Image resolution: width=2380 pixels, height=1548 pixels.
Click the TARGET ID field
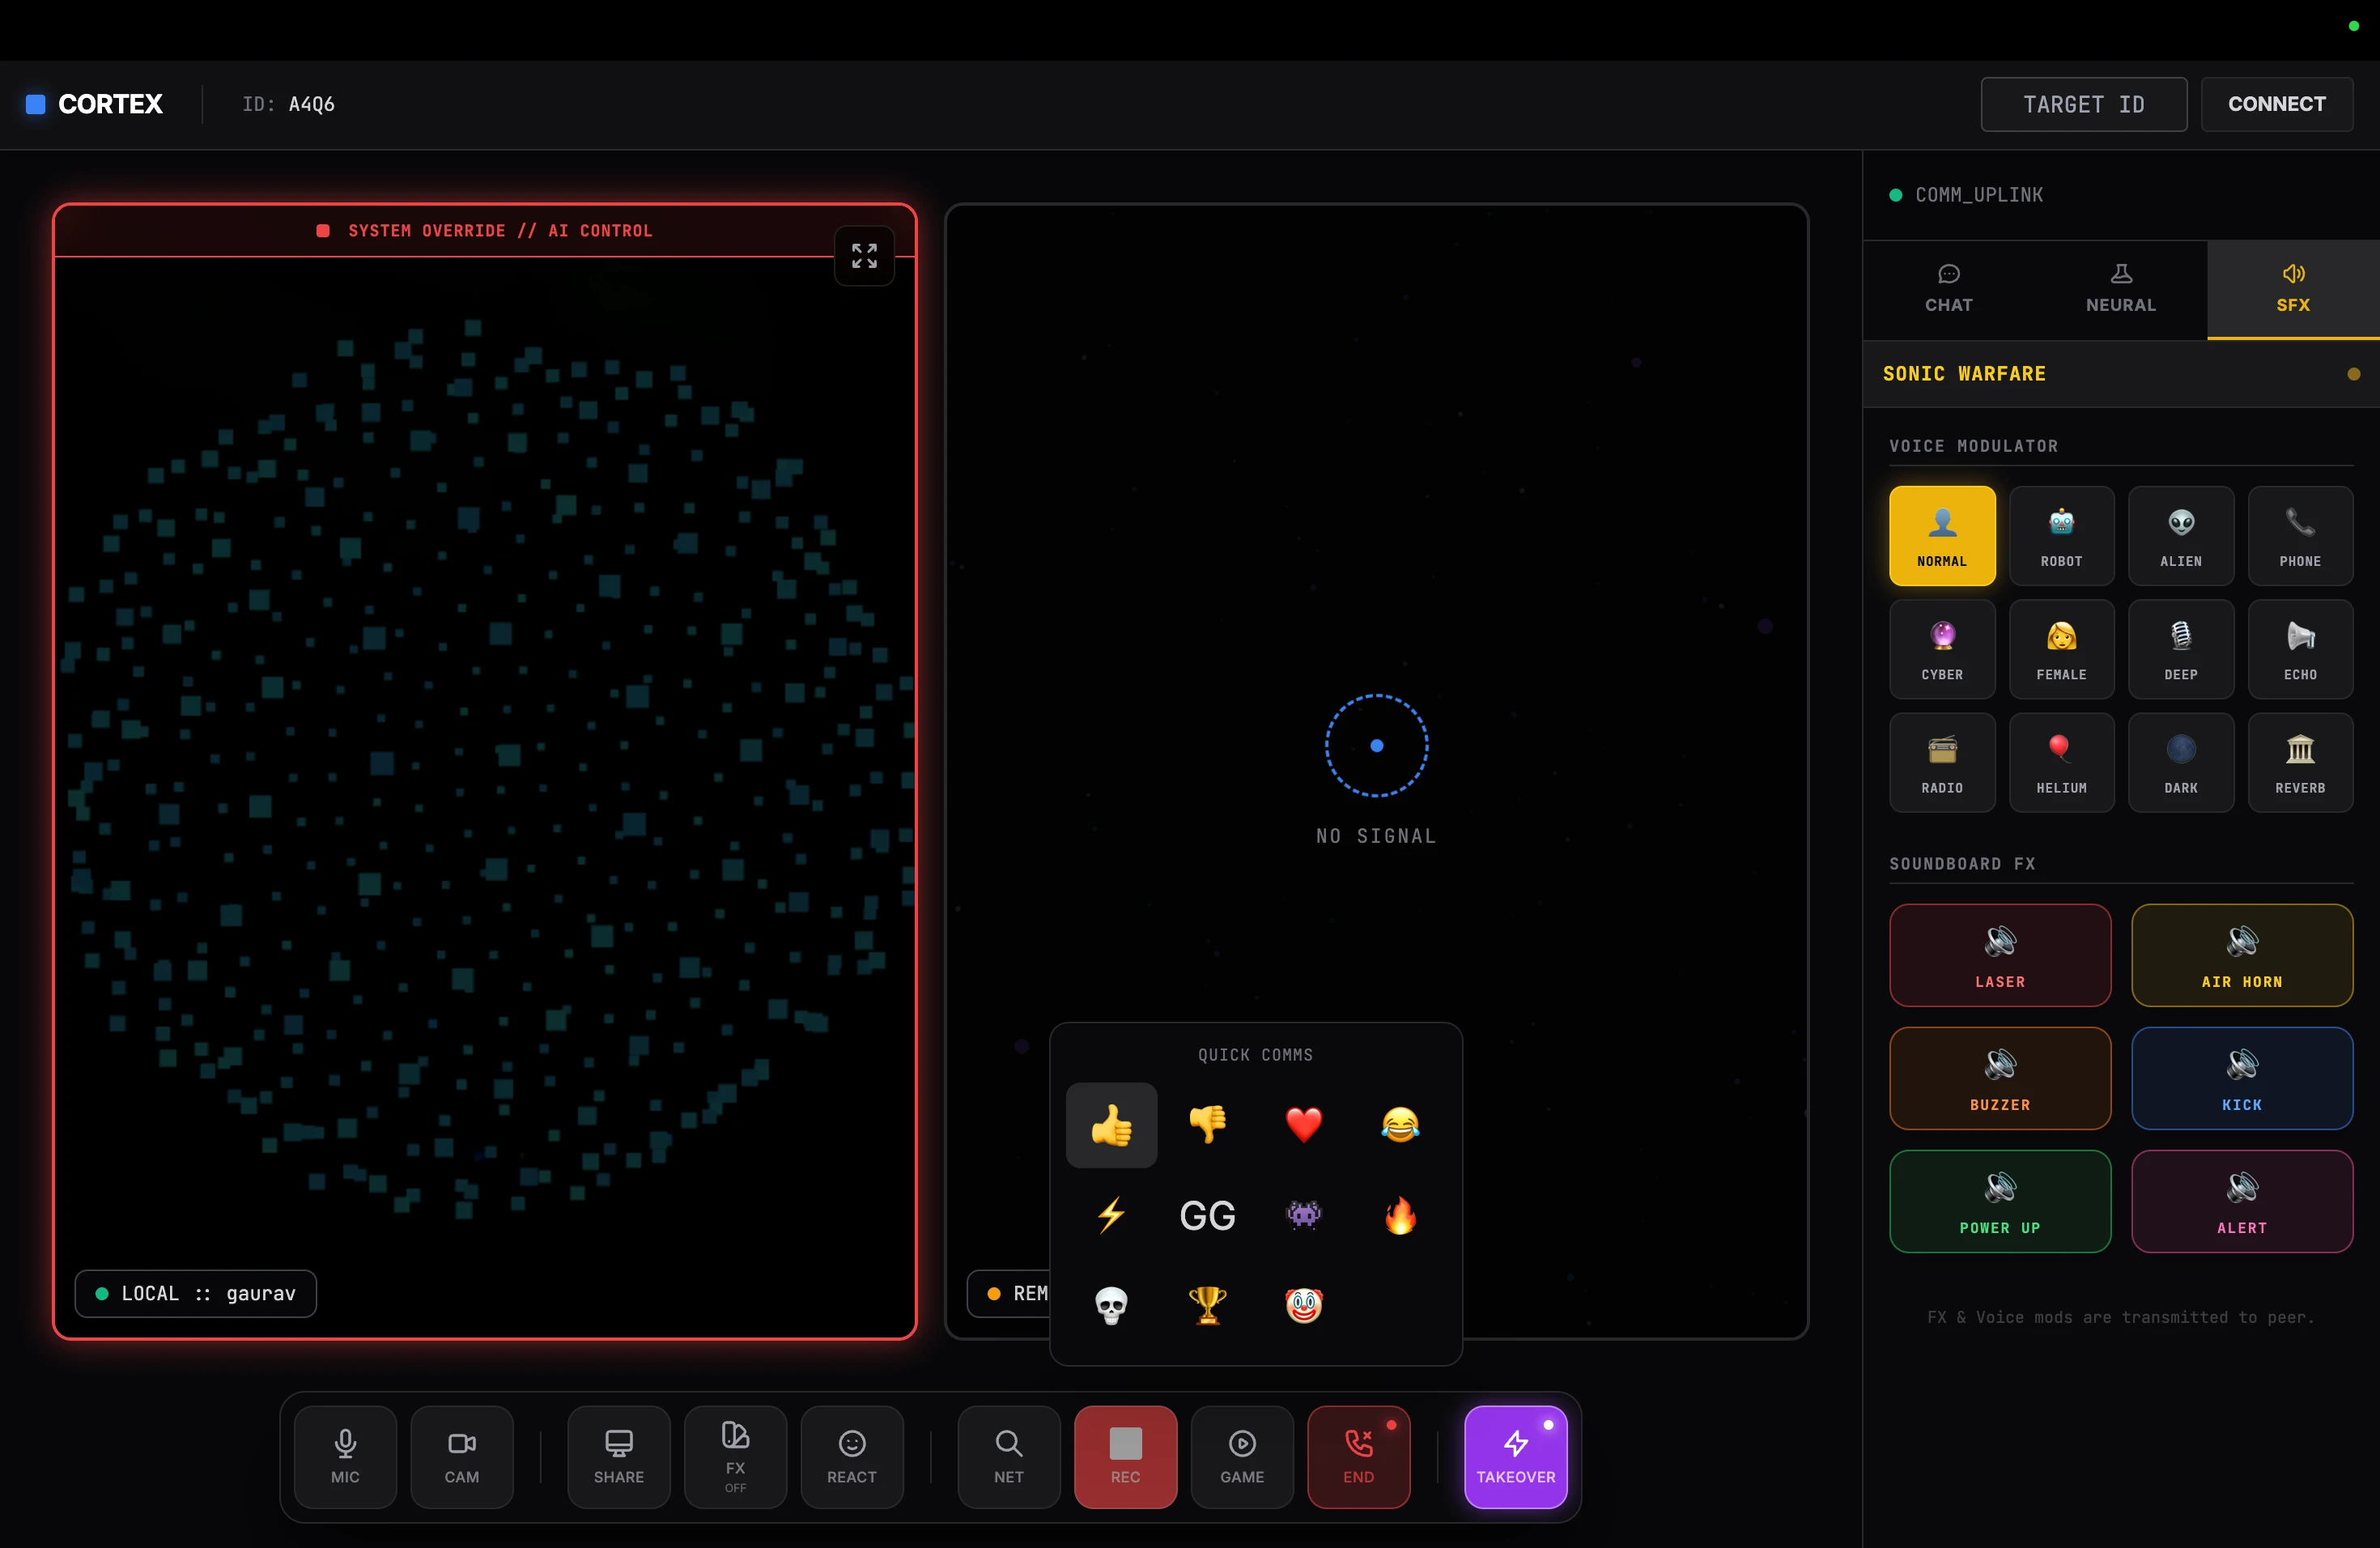pos(2084,103)
